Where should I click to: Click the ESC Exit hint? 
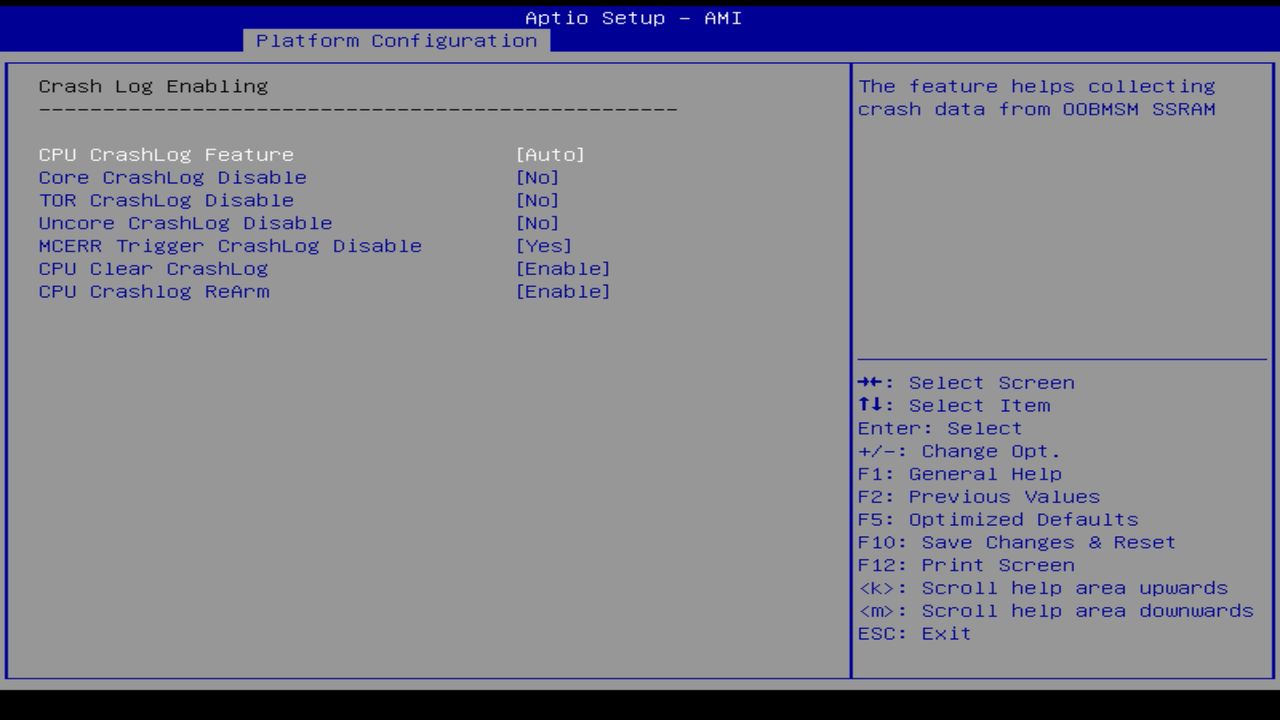914,633
